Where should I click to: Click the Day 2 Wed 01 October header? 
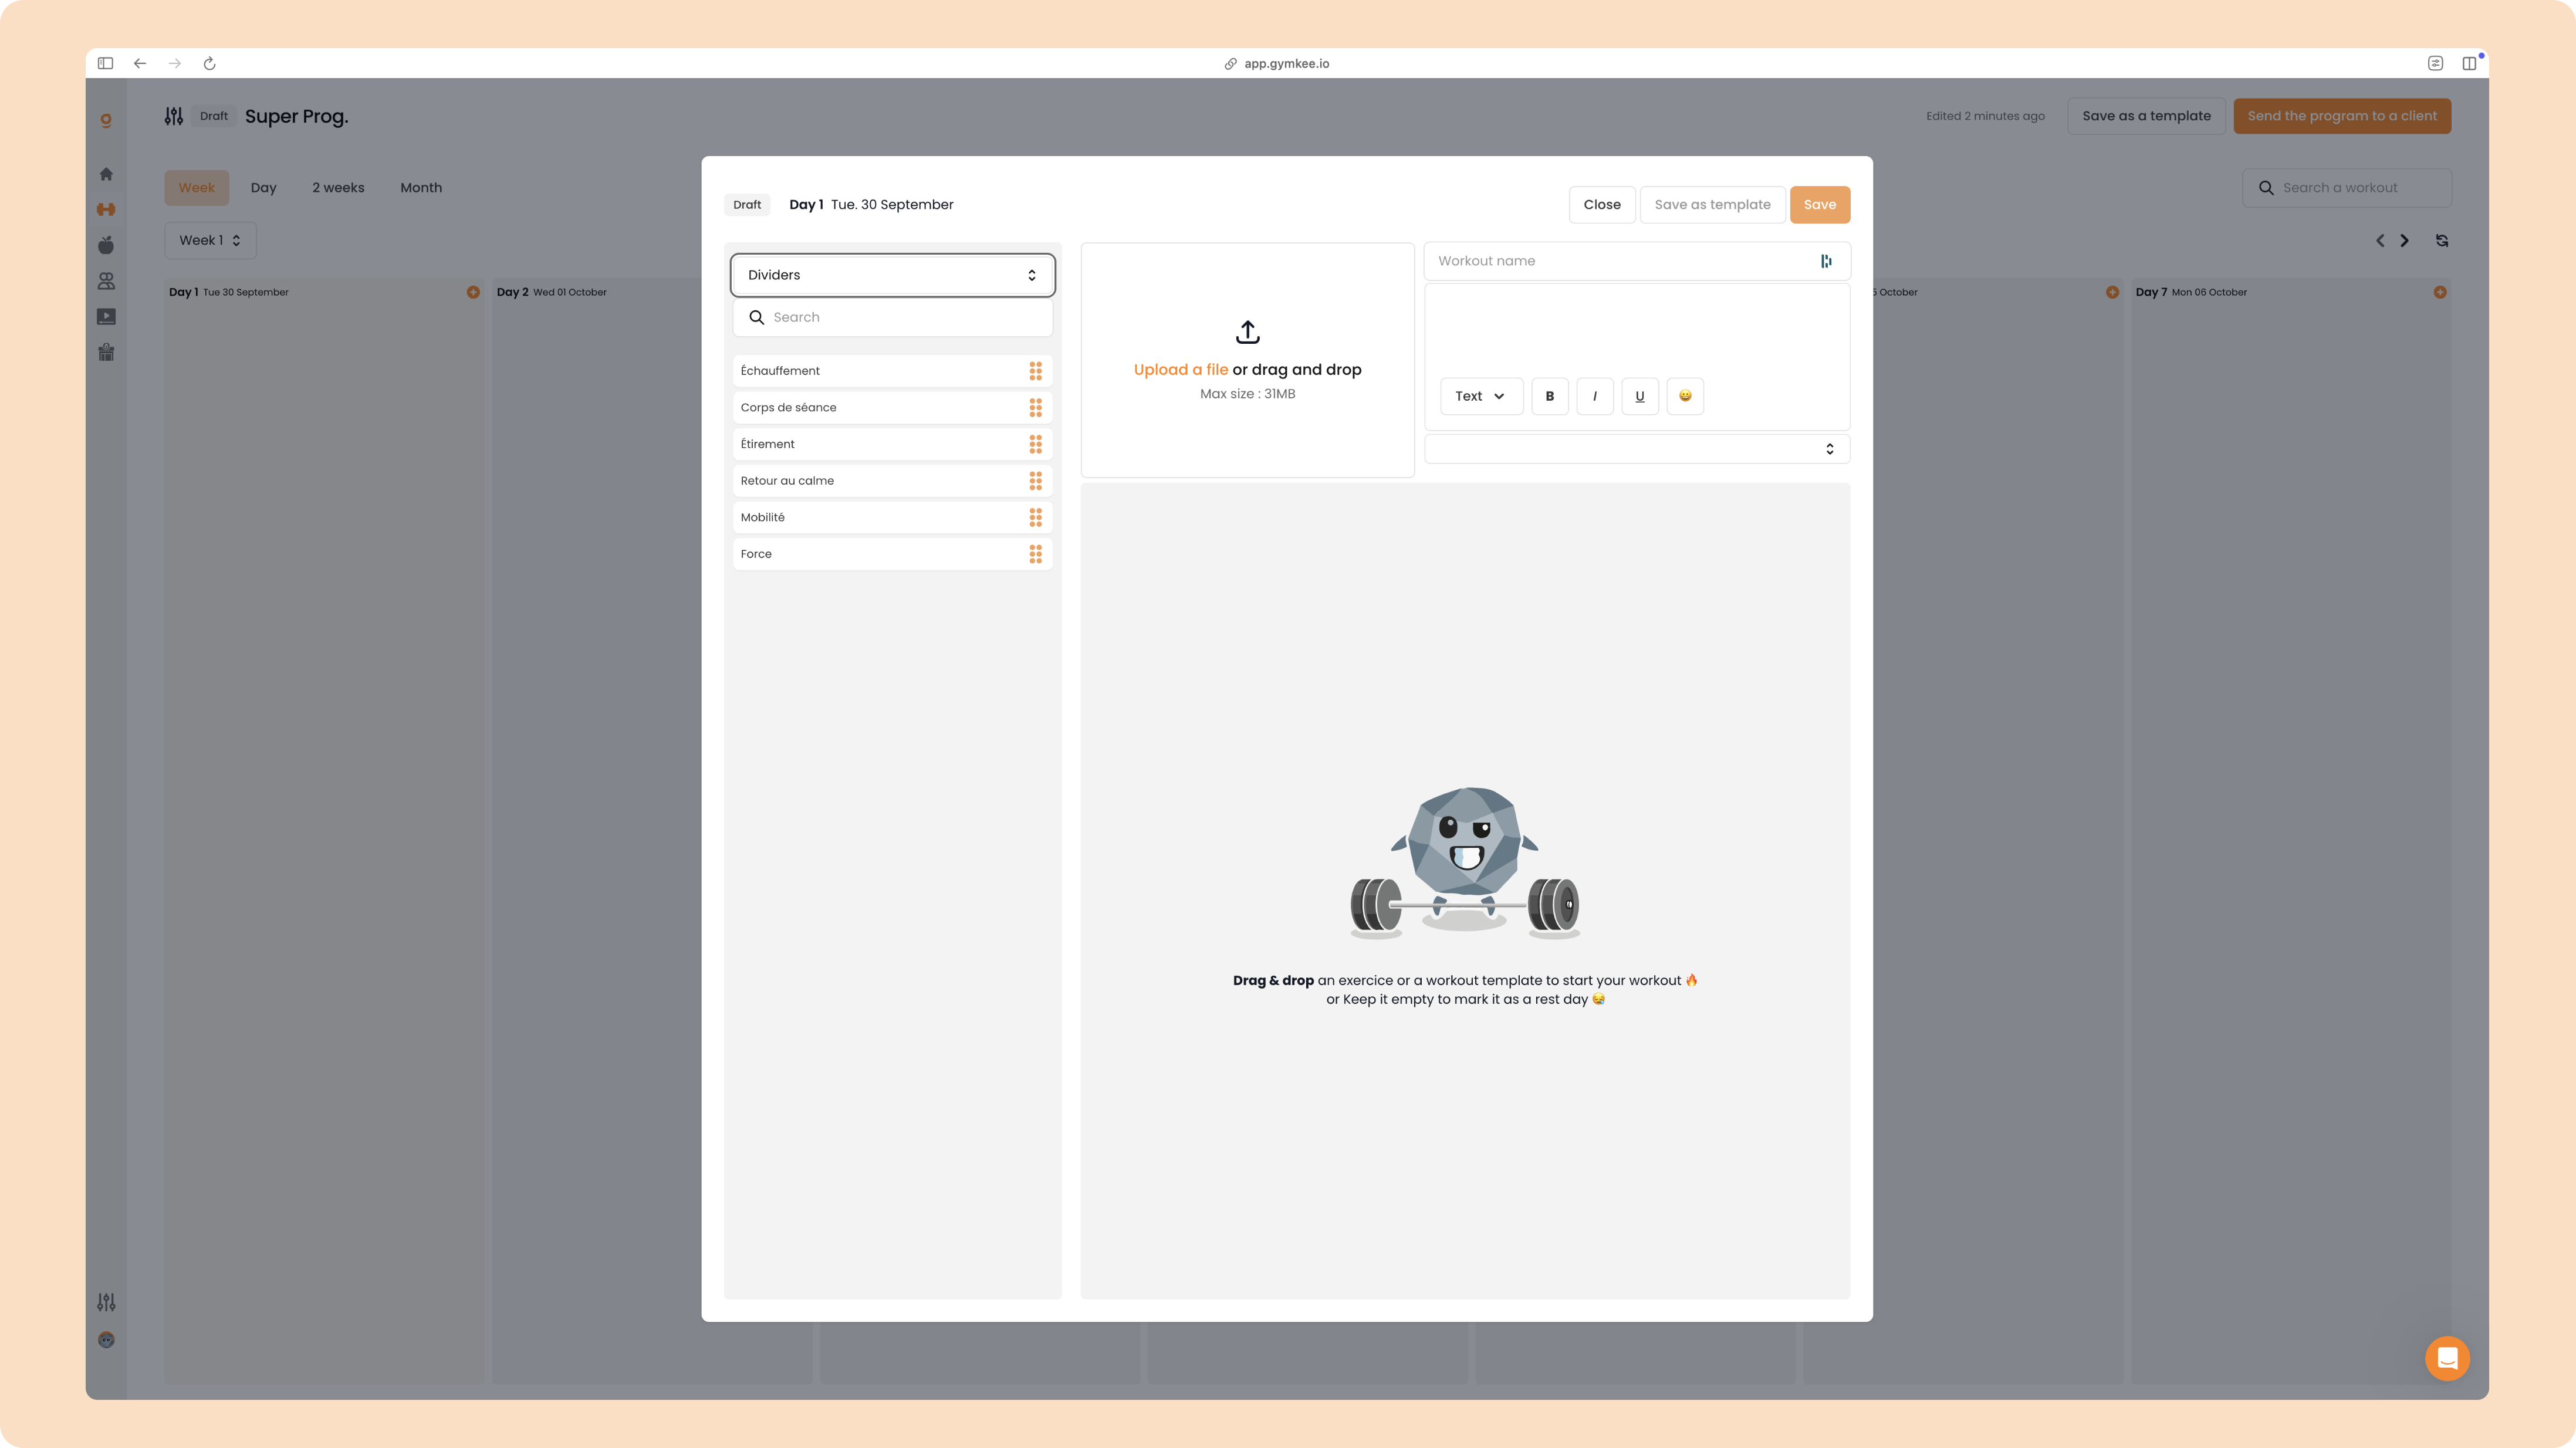(x=552, y=292)
